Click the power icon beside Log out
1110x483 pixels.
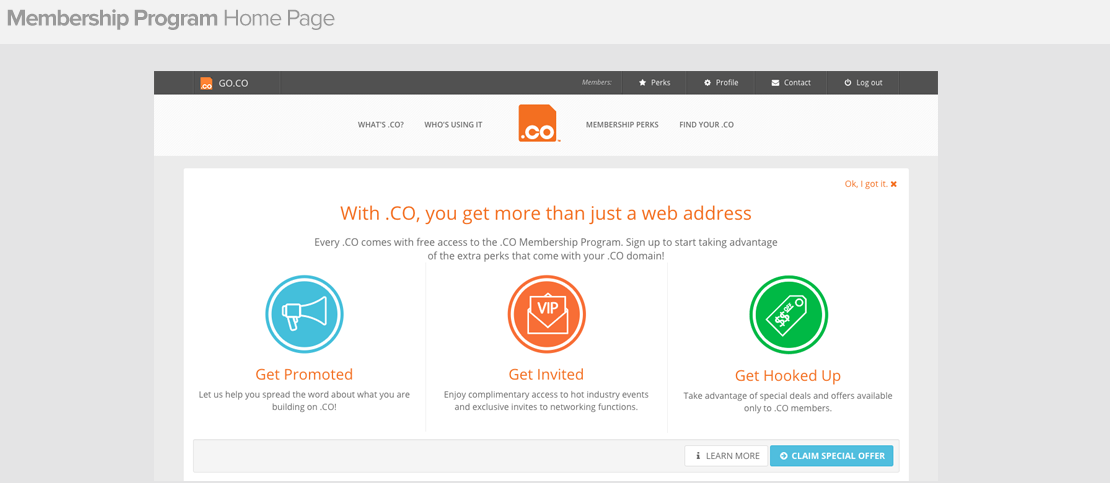[x=848, y=83]
